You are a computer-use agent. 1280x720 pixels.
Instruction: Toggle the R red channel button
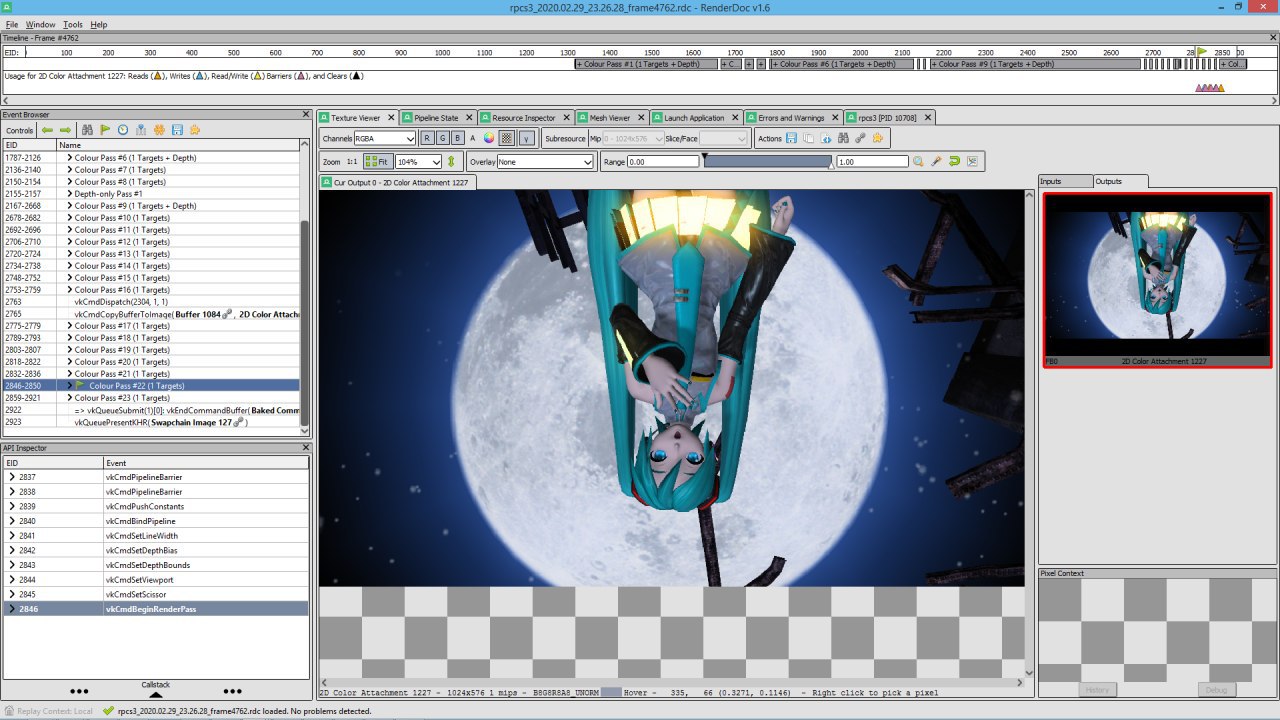pyautogui.click(x=427, y=138)
